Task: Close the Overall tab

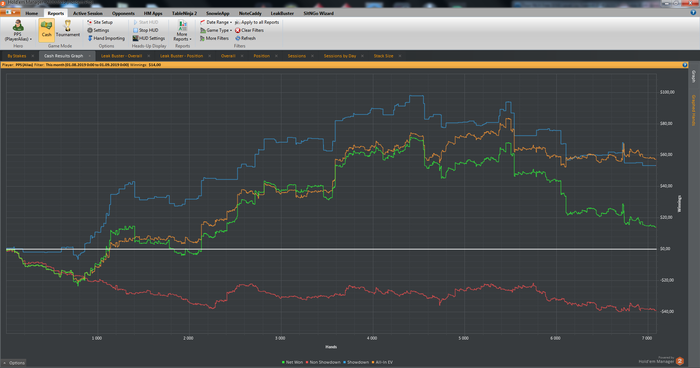Action: [x=242, y=56]
